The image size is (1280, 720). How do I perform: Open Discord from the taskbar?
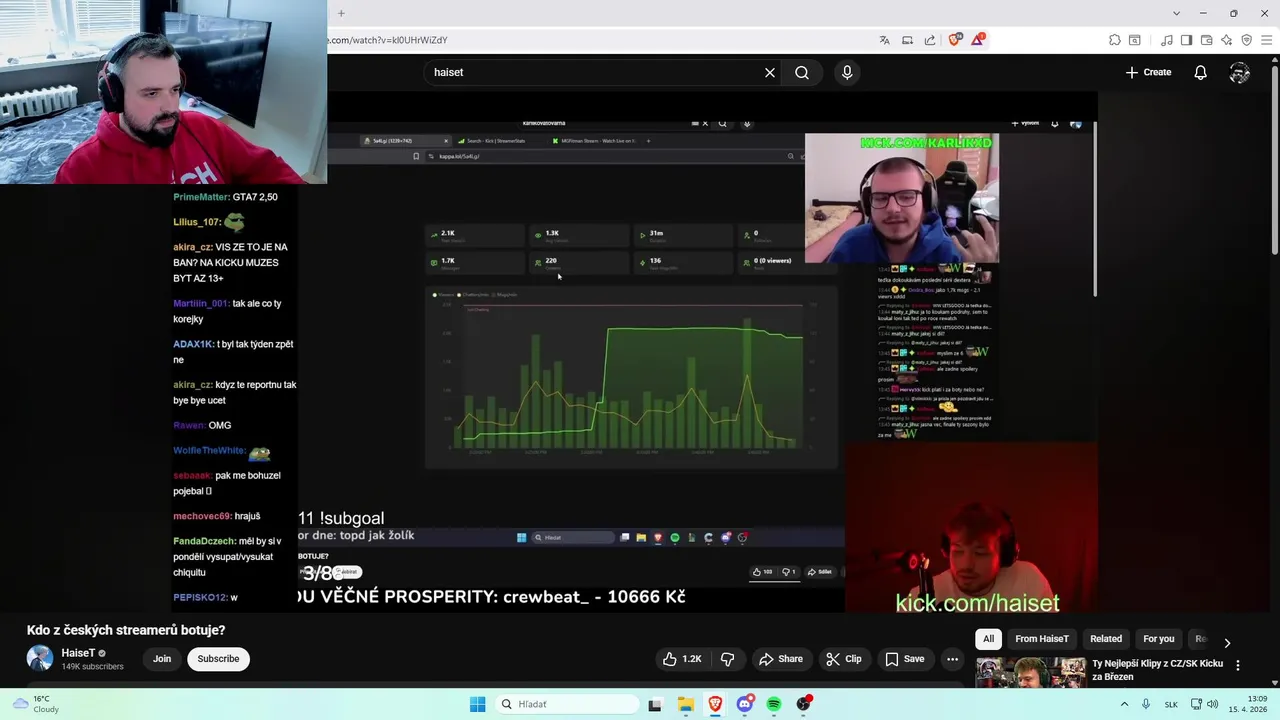[x=745, y=704]
